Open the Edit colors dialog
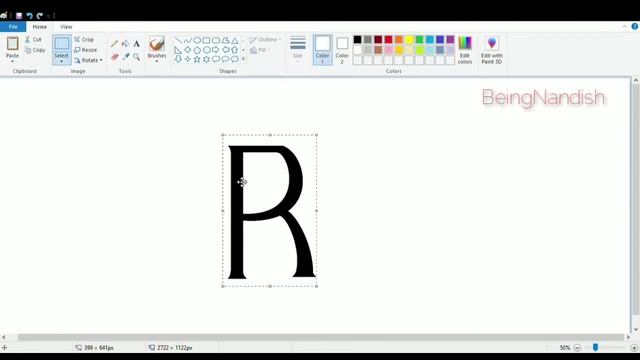 click(464, 50)
